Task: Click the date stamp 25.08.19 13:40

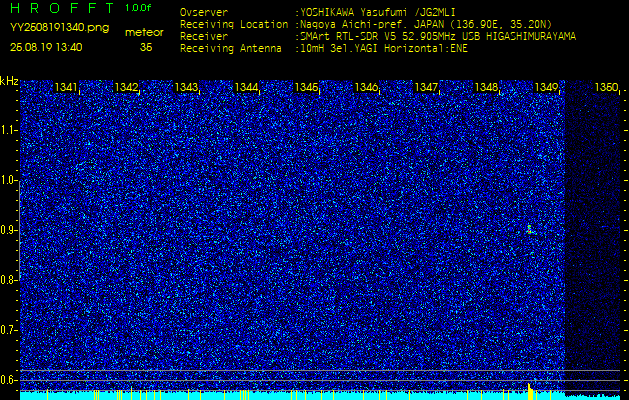Action: click(46, 47)
